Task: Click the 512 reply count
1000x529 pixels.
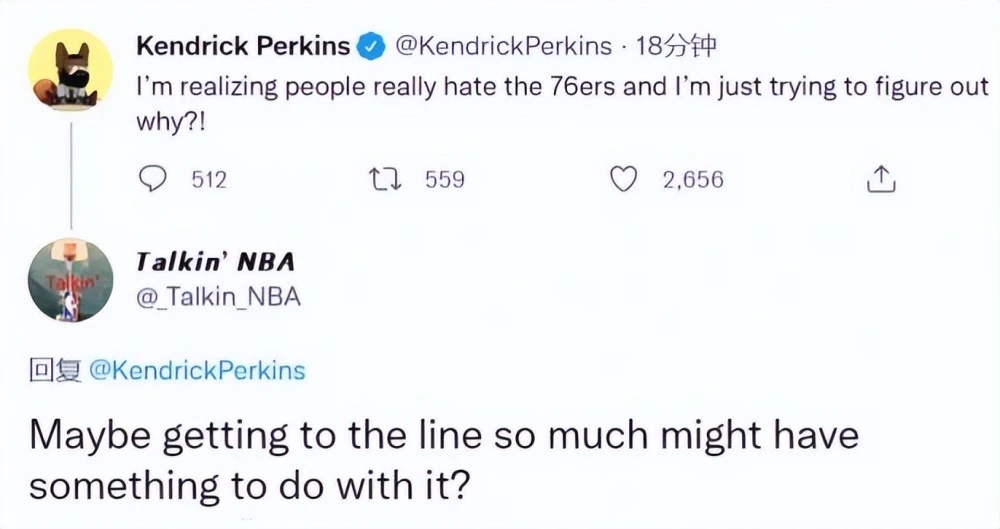Action: click(209, 180)
